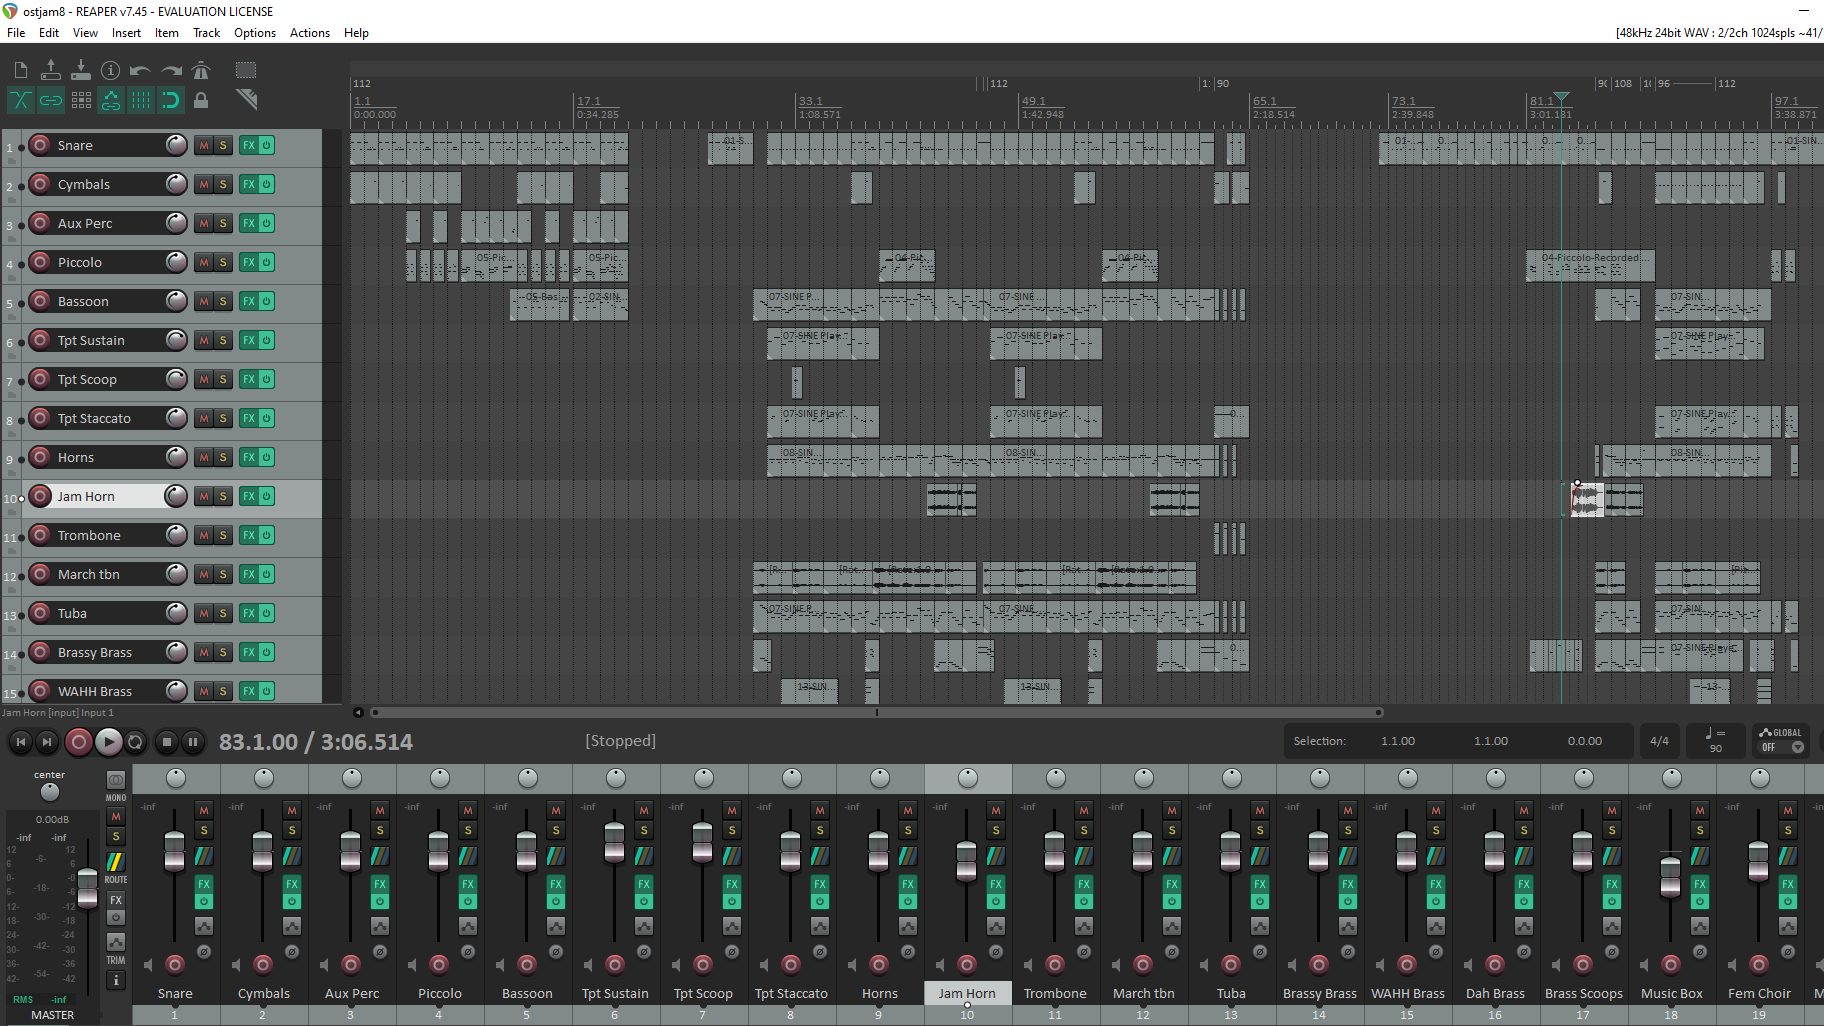Open FX on Music Box mixer strip

click(1700, 884)
